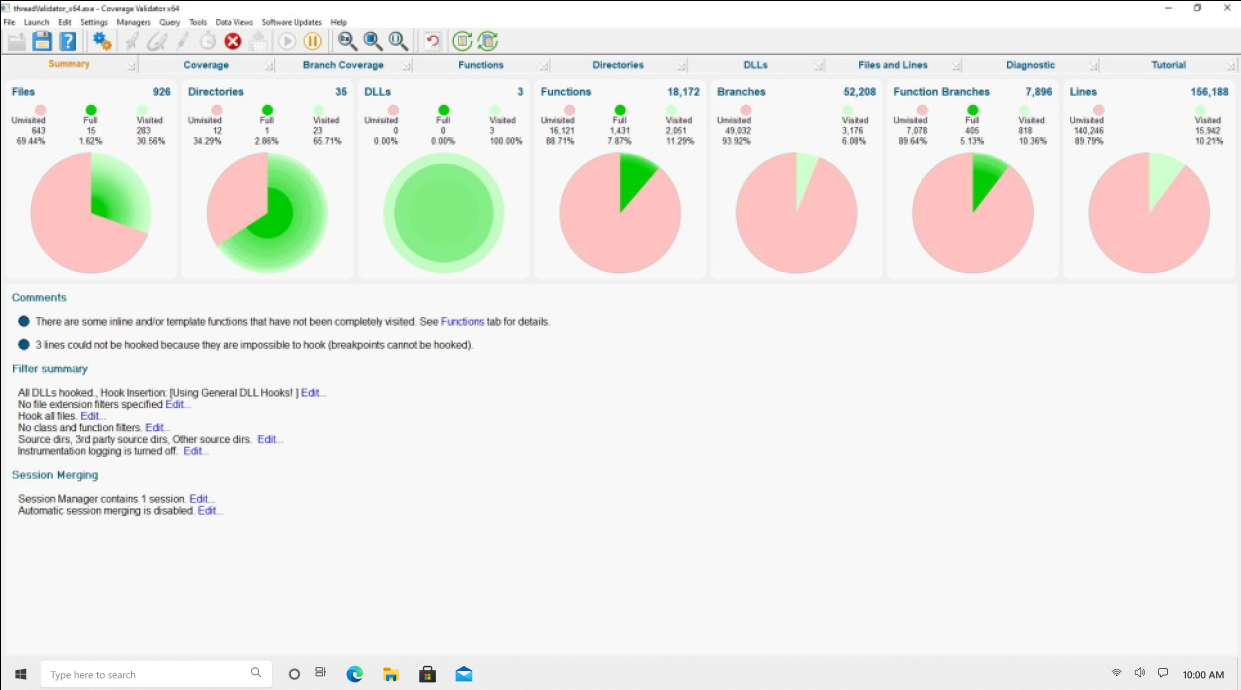Click the small arrow on DLLs tab
This screenshot has width=1241, height=690.
coord(818,67)
